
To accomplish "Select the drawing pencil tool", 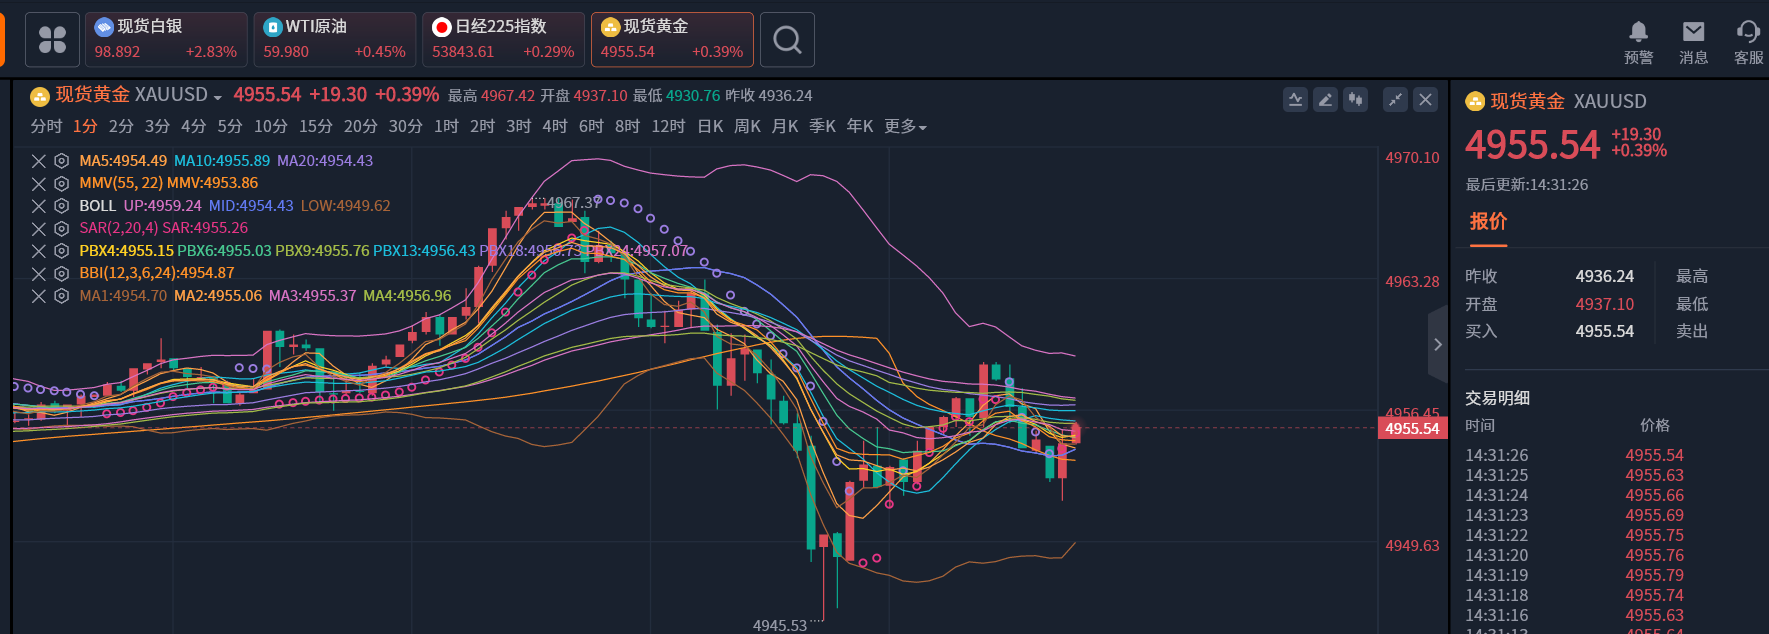I will coord(1325,99).
